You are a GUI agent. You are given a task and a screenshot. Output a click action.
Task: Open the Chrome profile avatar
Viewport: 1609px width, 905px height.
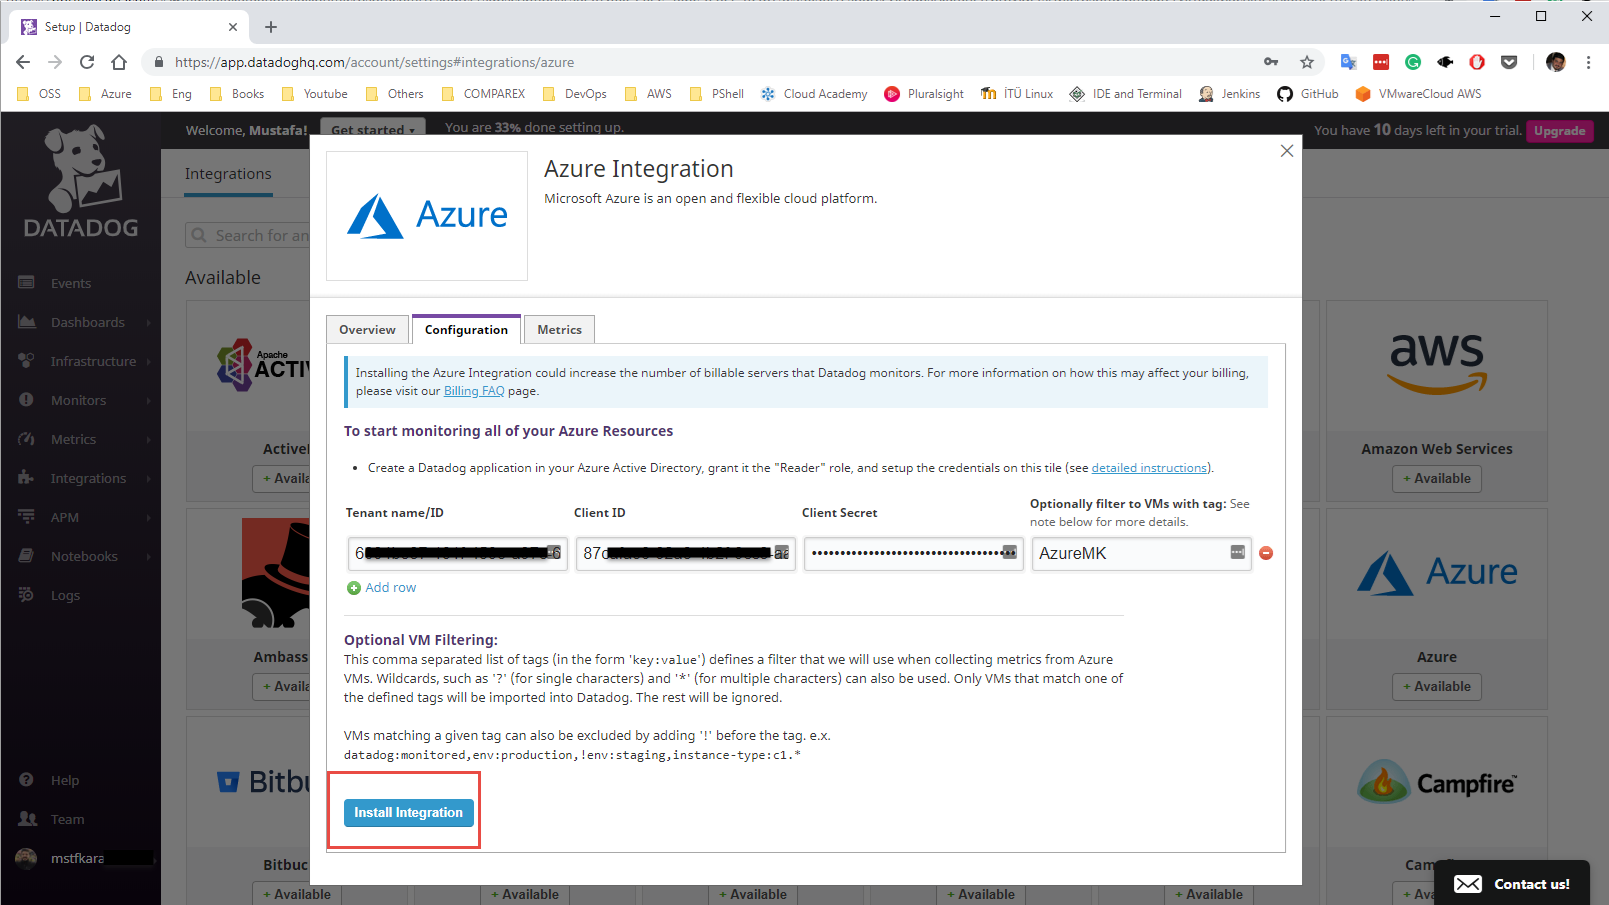[x=1555, y=62]
